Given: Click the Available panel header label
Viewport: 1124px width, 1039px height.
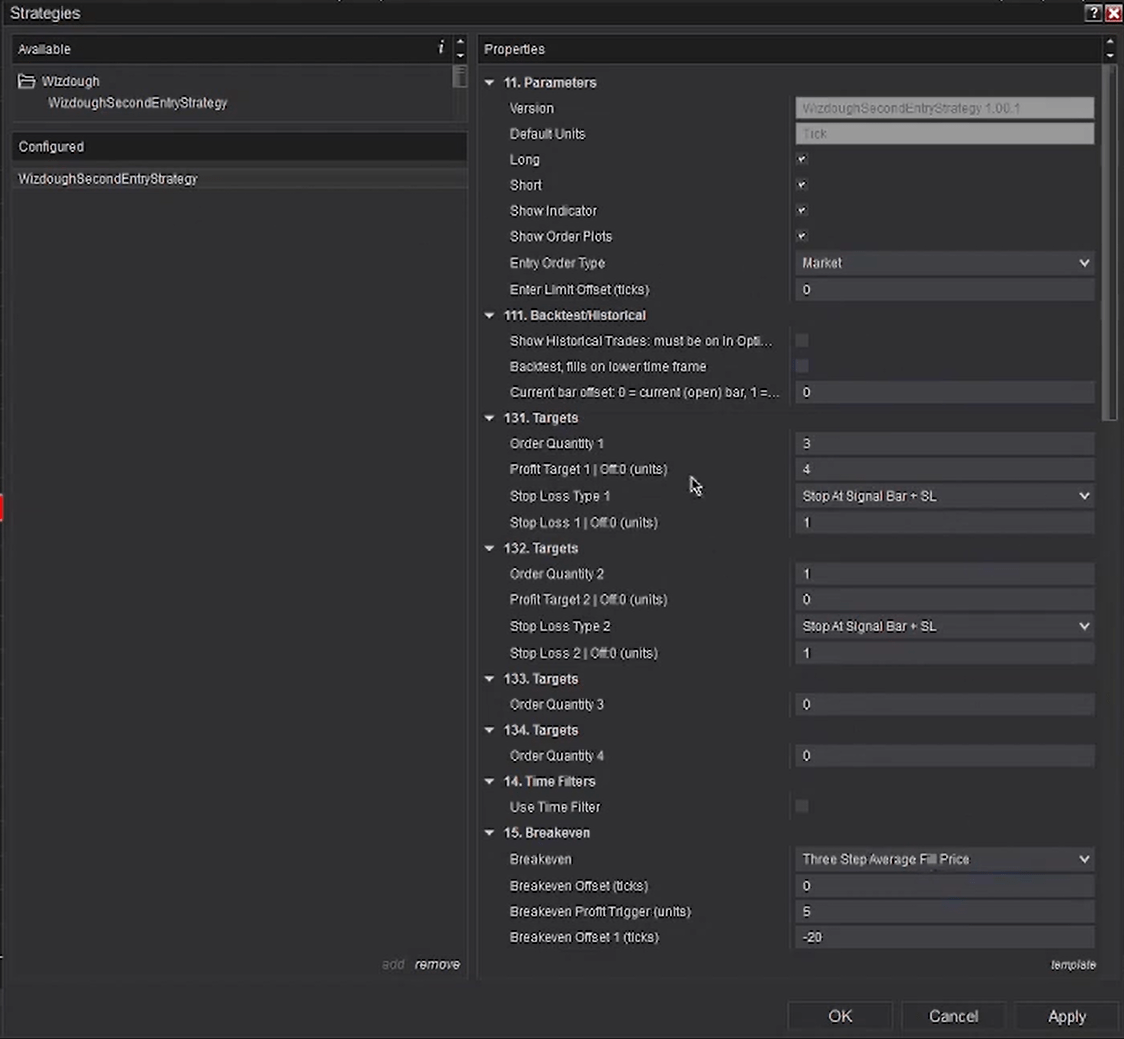Looking at the screenshot, I should pyautogui.click(x=44, y=49).
